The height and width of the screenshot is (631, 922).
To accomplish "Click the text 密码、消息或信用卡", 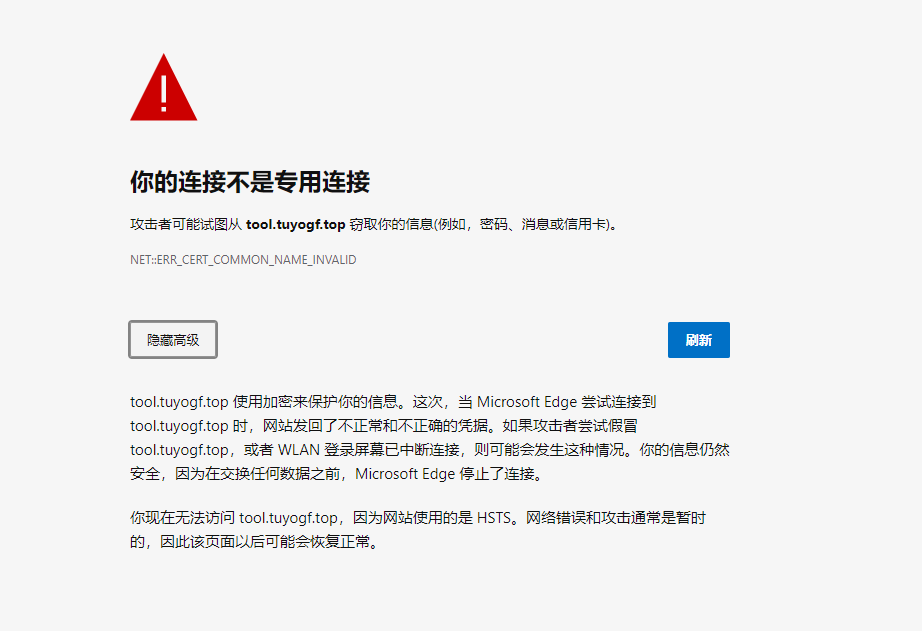I will 543,224.
